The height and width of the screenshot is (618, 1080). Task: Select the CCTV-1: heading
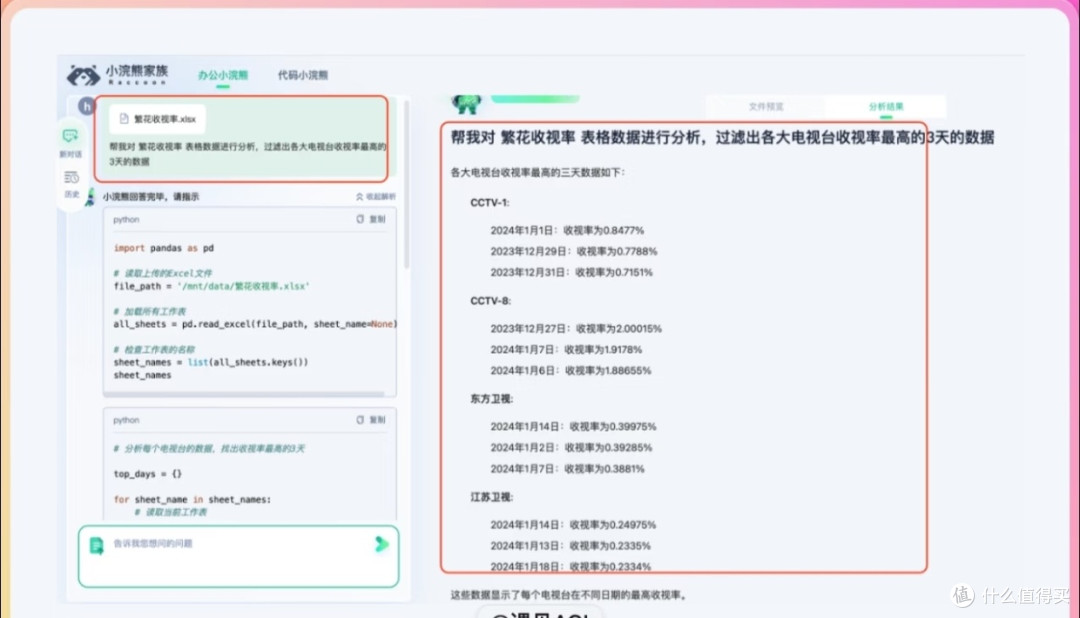490,203
